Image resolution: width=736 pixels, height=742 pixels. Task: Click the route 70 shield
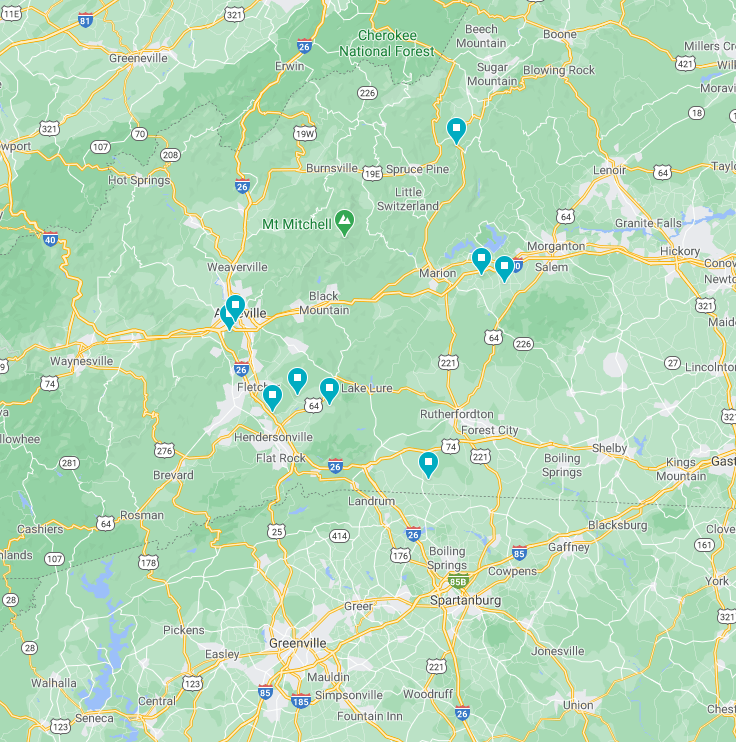[x=139, y=134]
